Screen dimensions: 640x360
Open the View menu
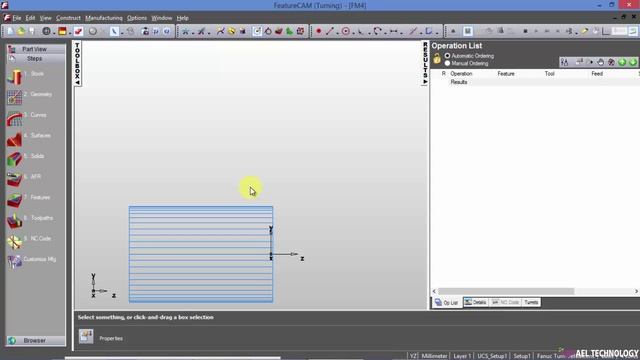[45, 18]
